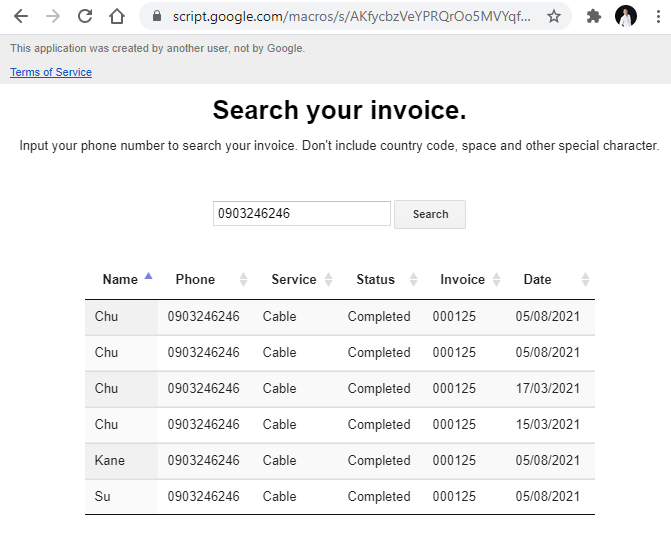Click the browser back arrow

pyautogui.click(x=21, y=16)
